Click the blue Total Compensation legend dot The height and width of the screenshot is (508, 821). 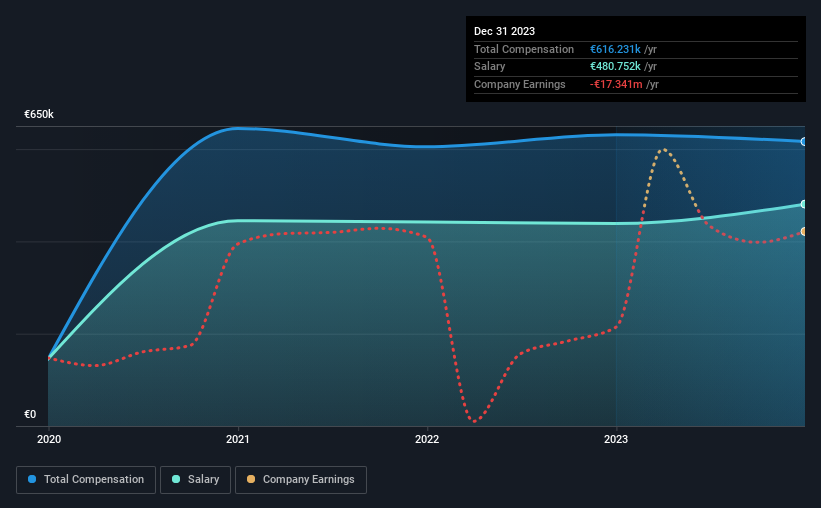[x=32, y=479]
